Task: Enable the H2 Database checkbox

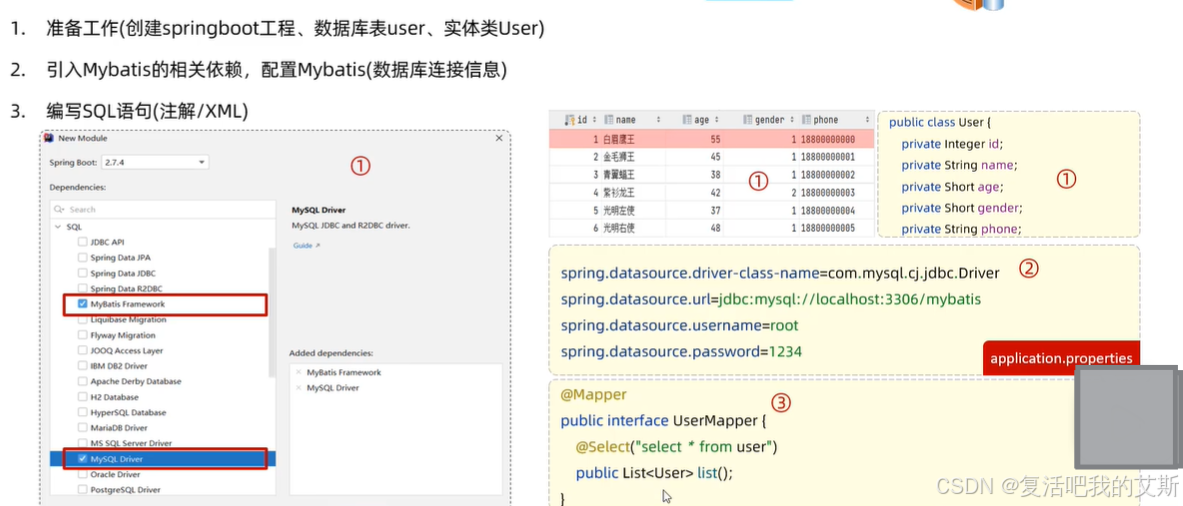Action: 83,397
